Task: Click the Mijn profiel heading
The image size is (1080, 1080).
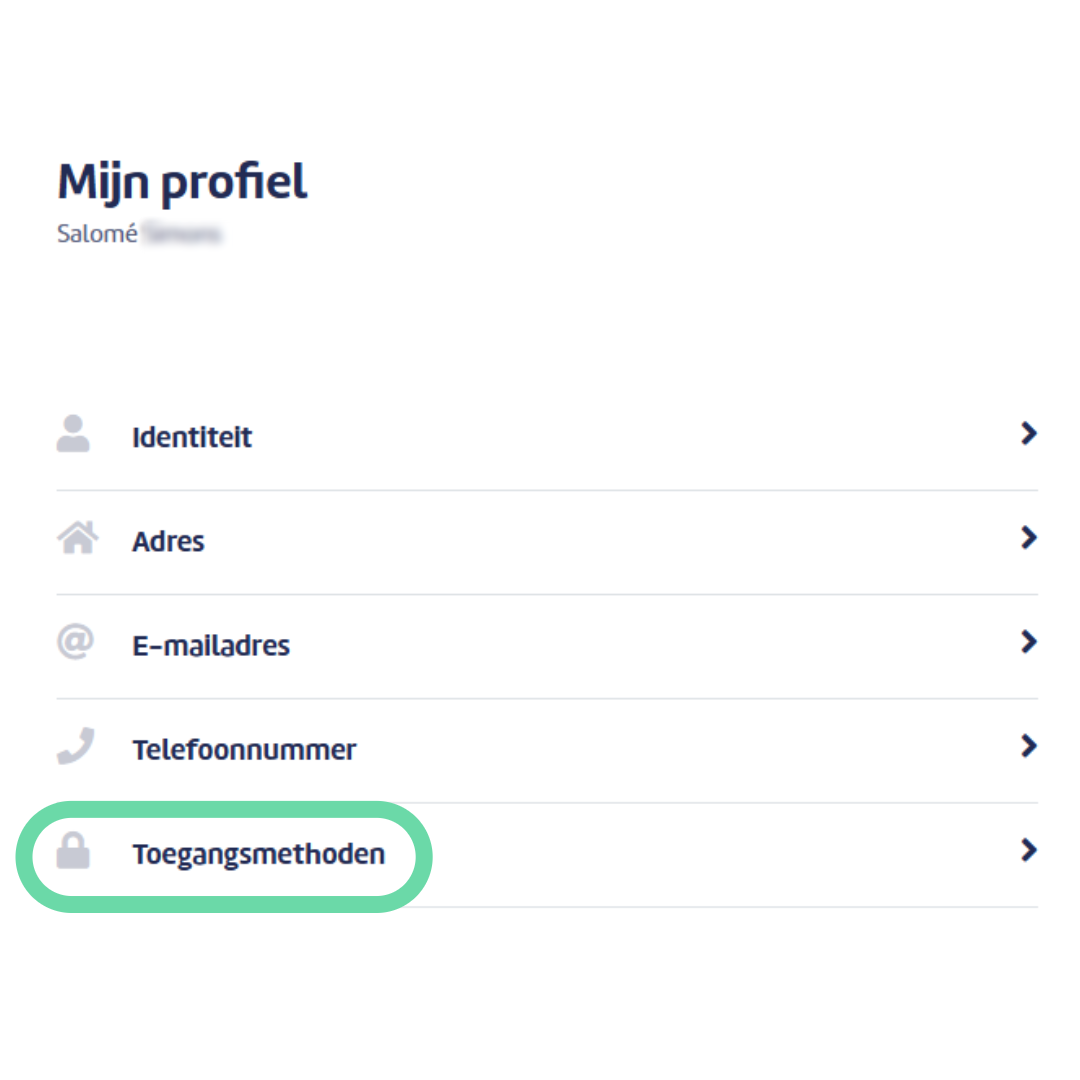Action: (x=183, y=183)
